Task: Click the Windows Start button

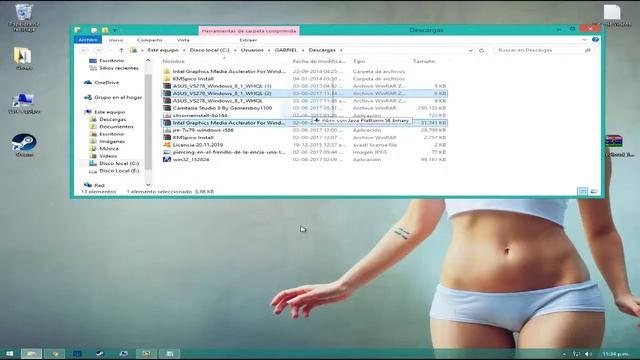Action: point(10,353)
